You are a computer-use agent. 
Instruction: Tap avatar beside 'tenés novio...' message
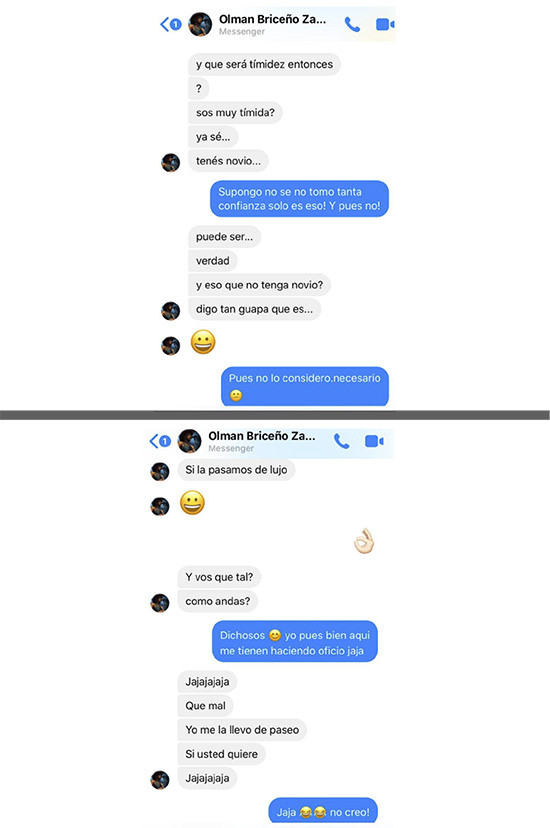tap(170, 163)
